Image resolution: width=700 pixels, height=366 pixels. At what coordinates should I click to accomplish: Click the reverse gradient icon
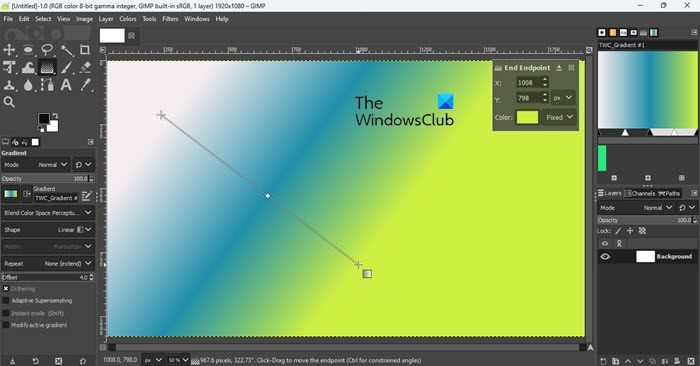(x=26, y=194)
